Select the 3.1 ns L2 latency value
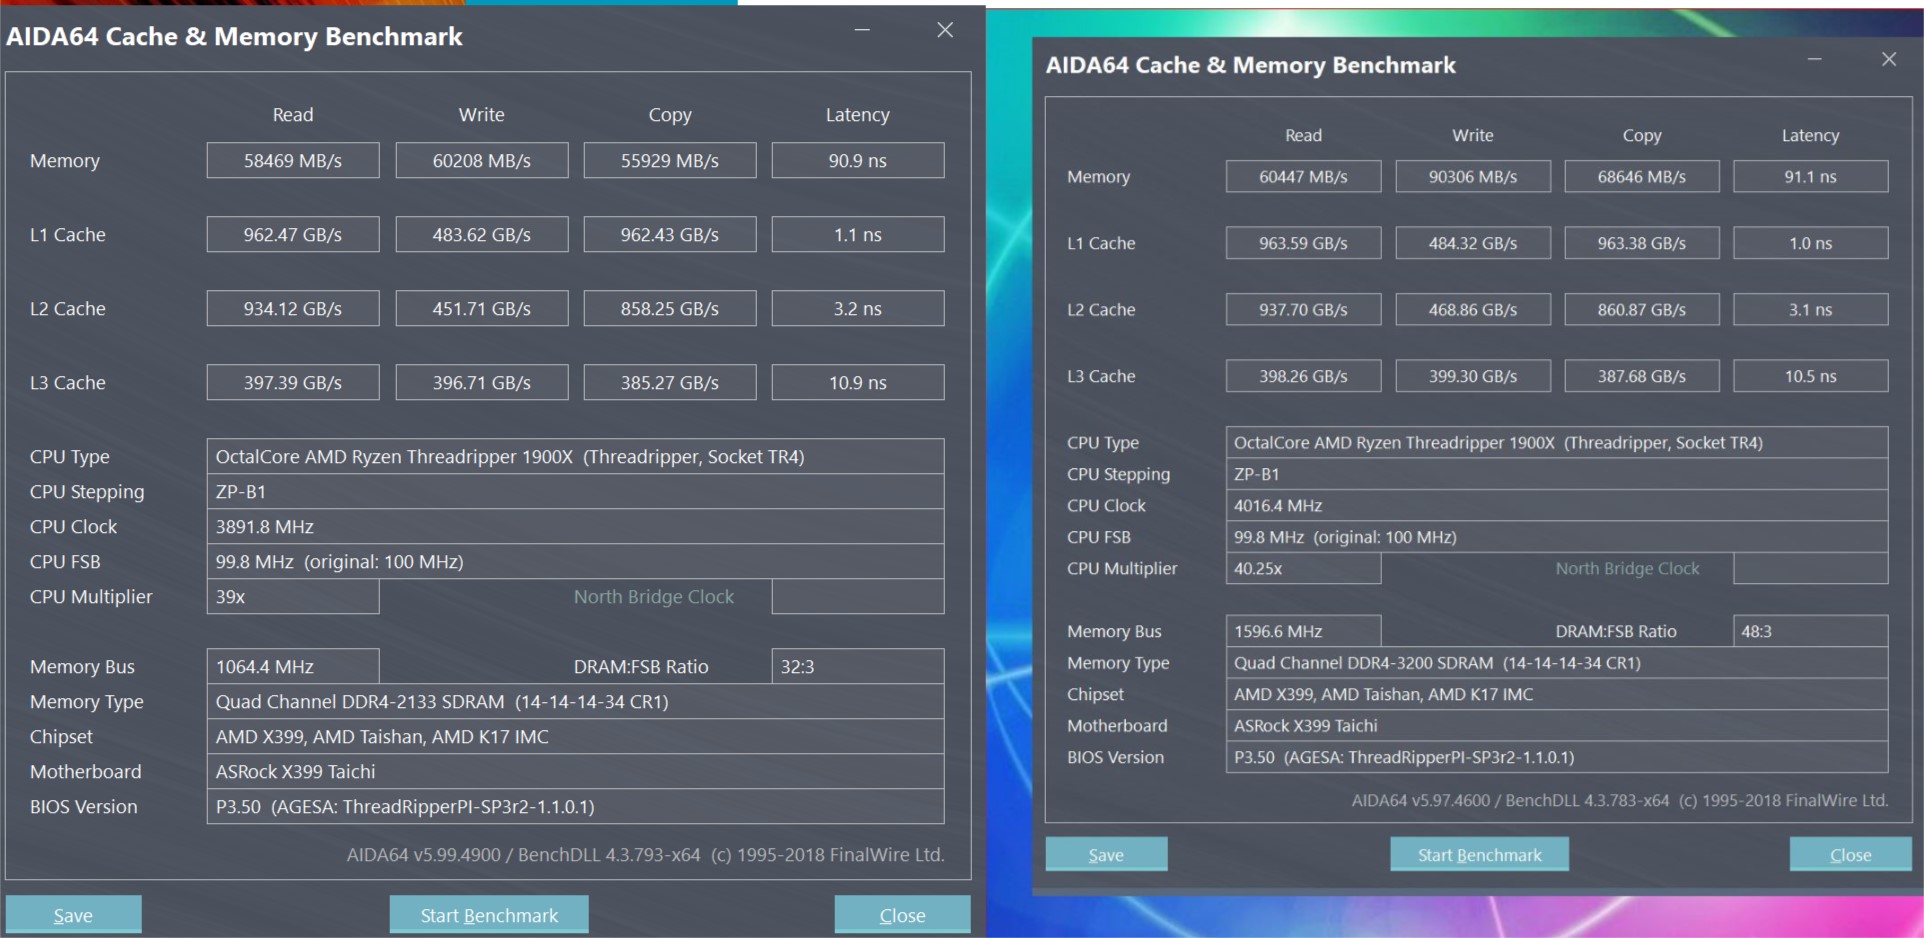The height and width of the screenshot is (938, 1924). click(x=1811, y=309)
